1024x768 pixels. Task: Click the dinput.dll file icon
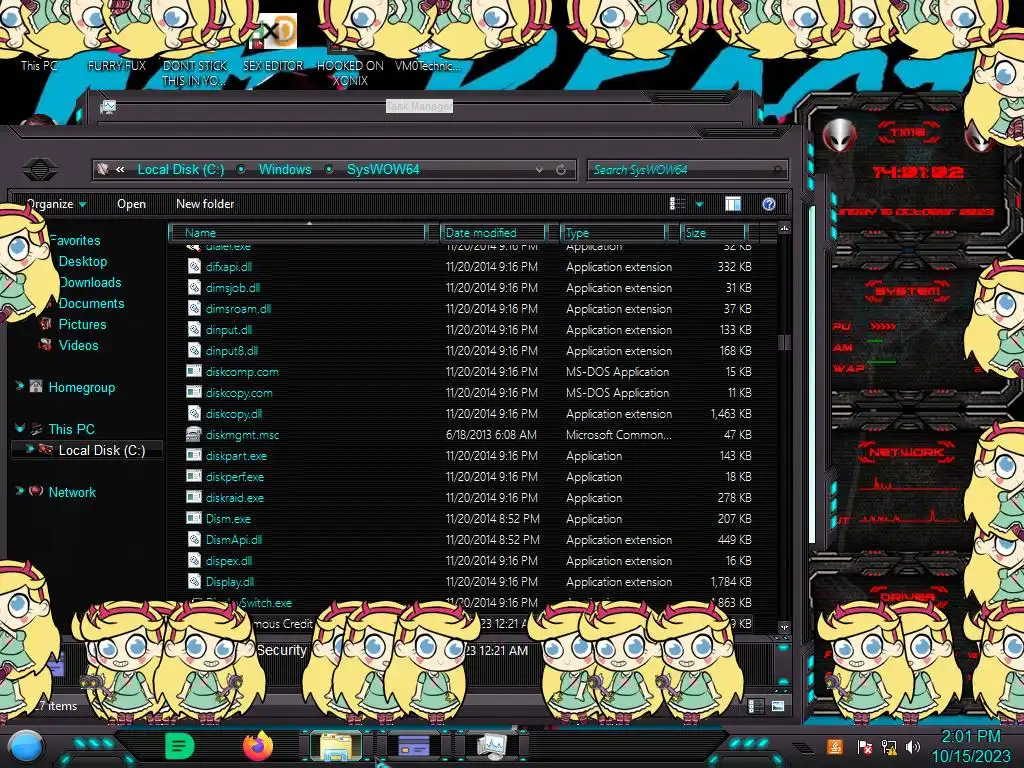point(194,329)
